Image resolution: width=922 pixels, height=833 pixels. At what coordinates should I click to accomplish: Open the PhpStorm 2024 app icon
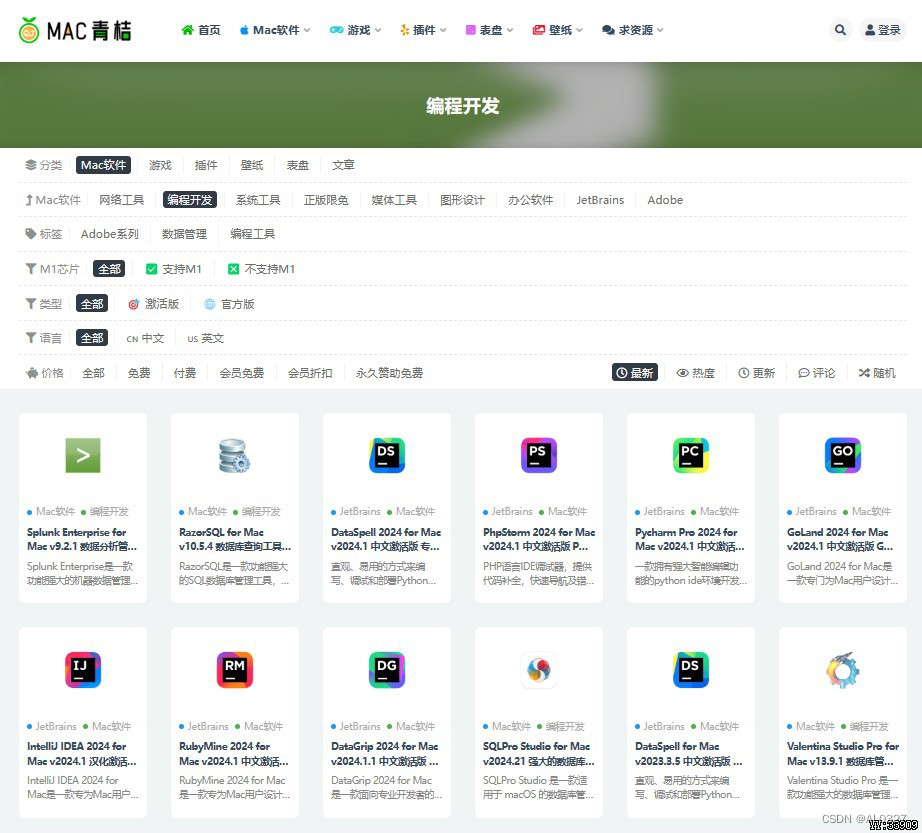coord(538,454)
